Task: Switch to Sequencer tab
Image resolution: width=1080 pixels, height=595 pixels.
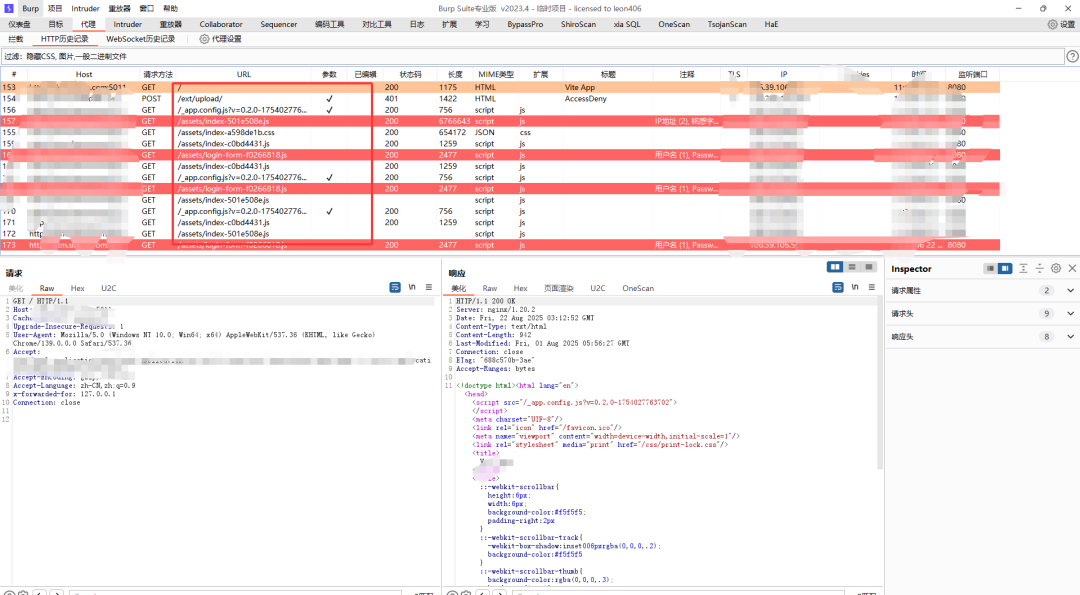Action: tap(278, 24)
